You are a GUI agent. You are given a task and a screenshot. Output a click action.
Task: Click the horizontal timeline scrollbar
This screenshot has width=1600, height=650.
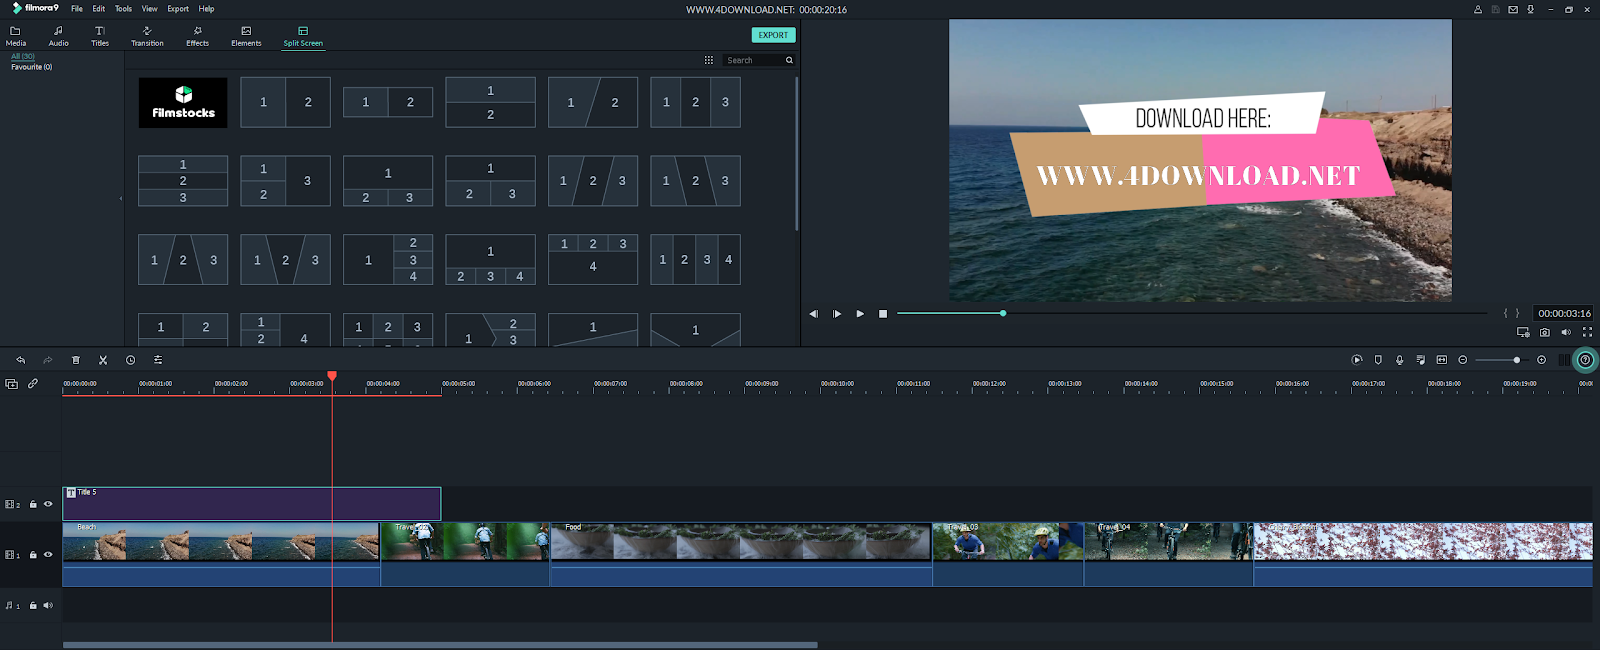(x=440, y=645)
